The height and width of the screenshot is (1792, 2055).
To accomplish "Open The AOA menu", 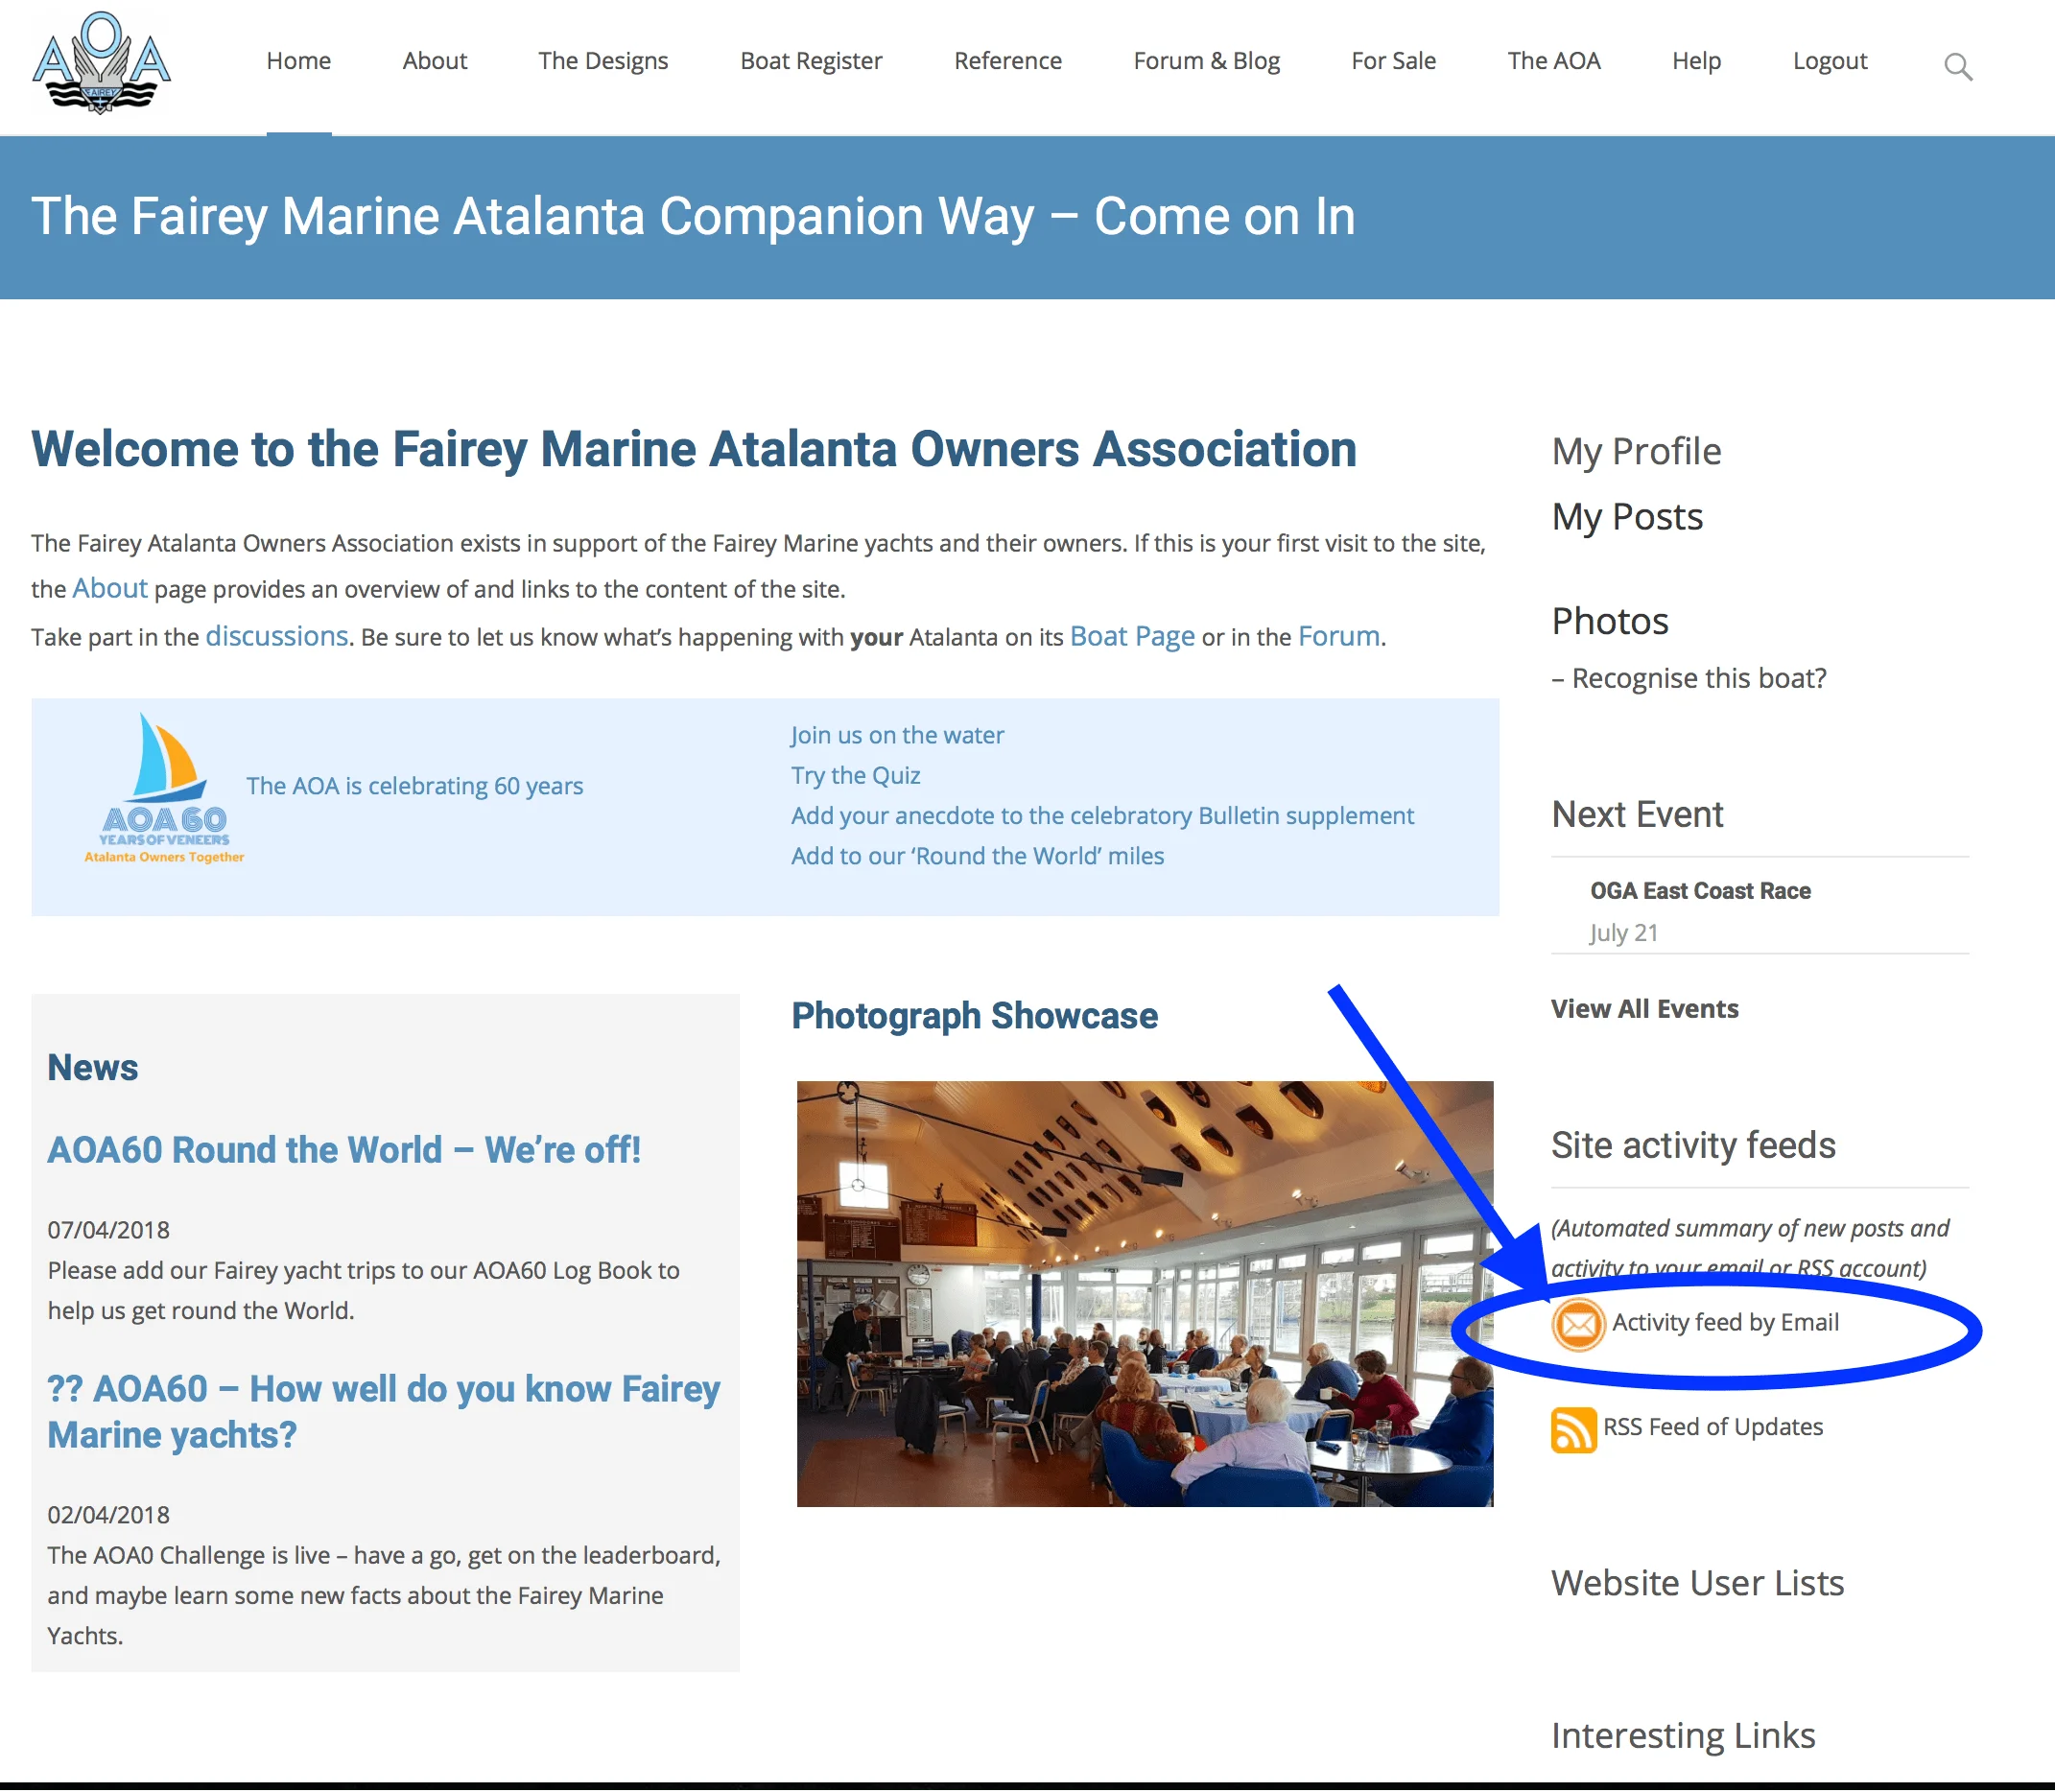I will coord(1553,61).
